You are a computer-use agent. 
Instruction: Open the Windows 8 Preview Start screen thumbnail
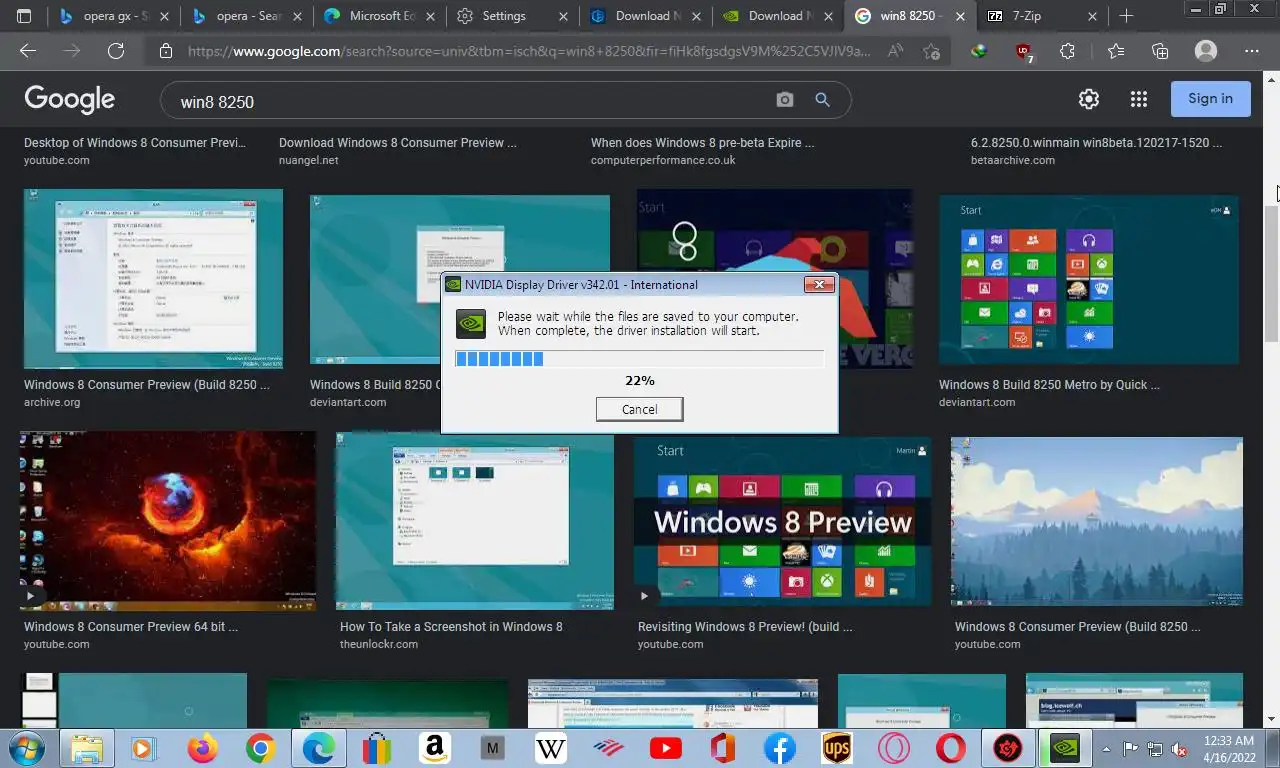783,520
